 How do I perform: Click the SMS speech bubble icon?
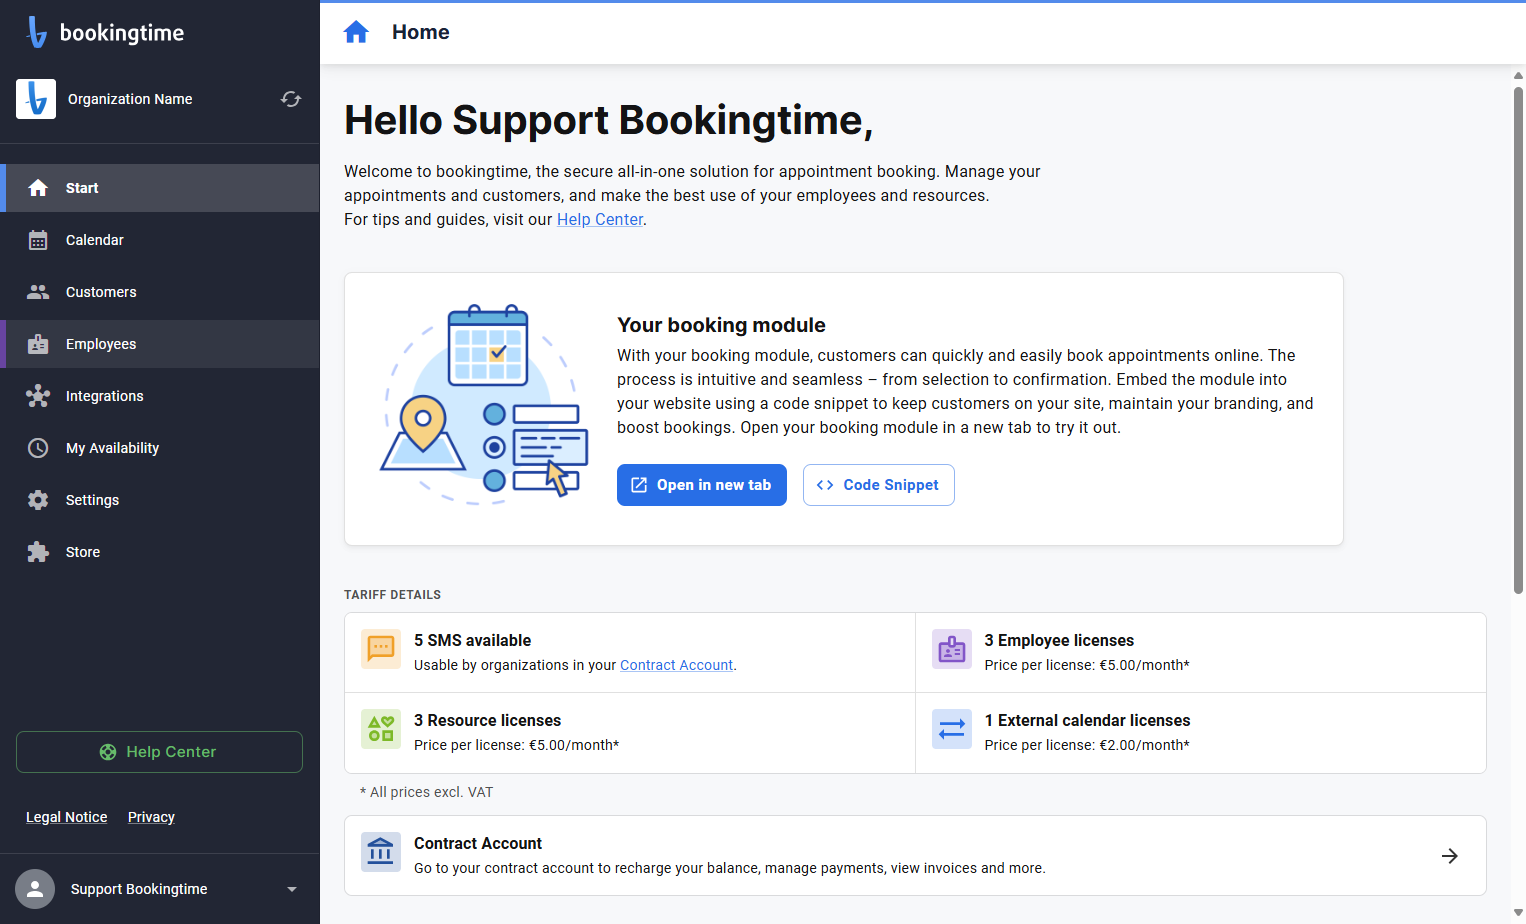point(381,649)
